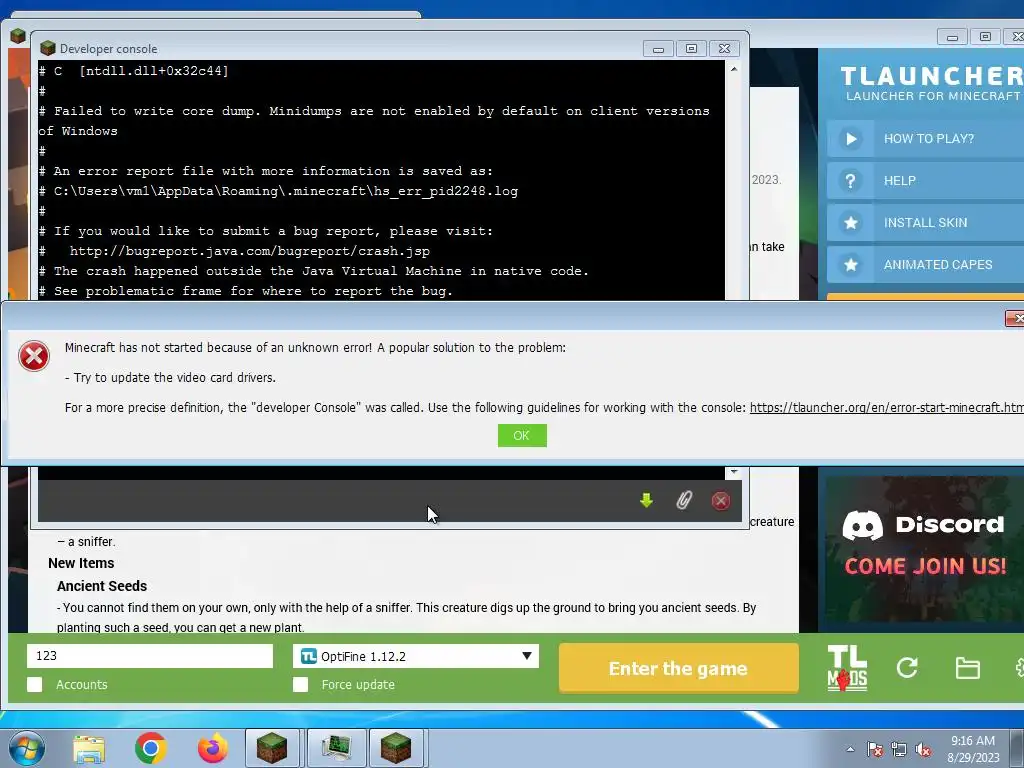This screenshot has height=768, width=1024.
Task: Click the play triangle icon beside HOW TO PLAY?
Action: [x=850, y=138]
